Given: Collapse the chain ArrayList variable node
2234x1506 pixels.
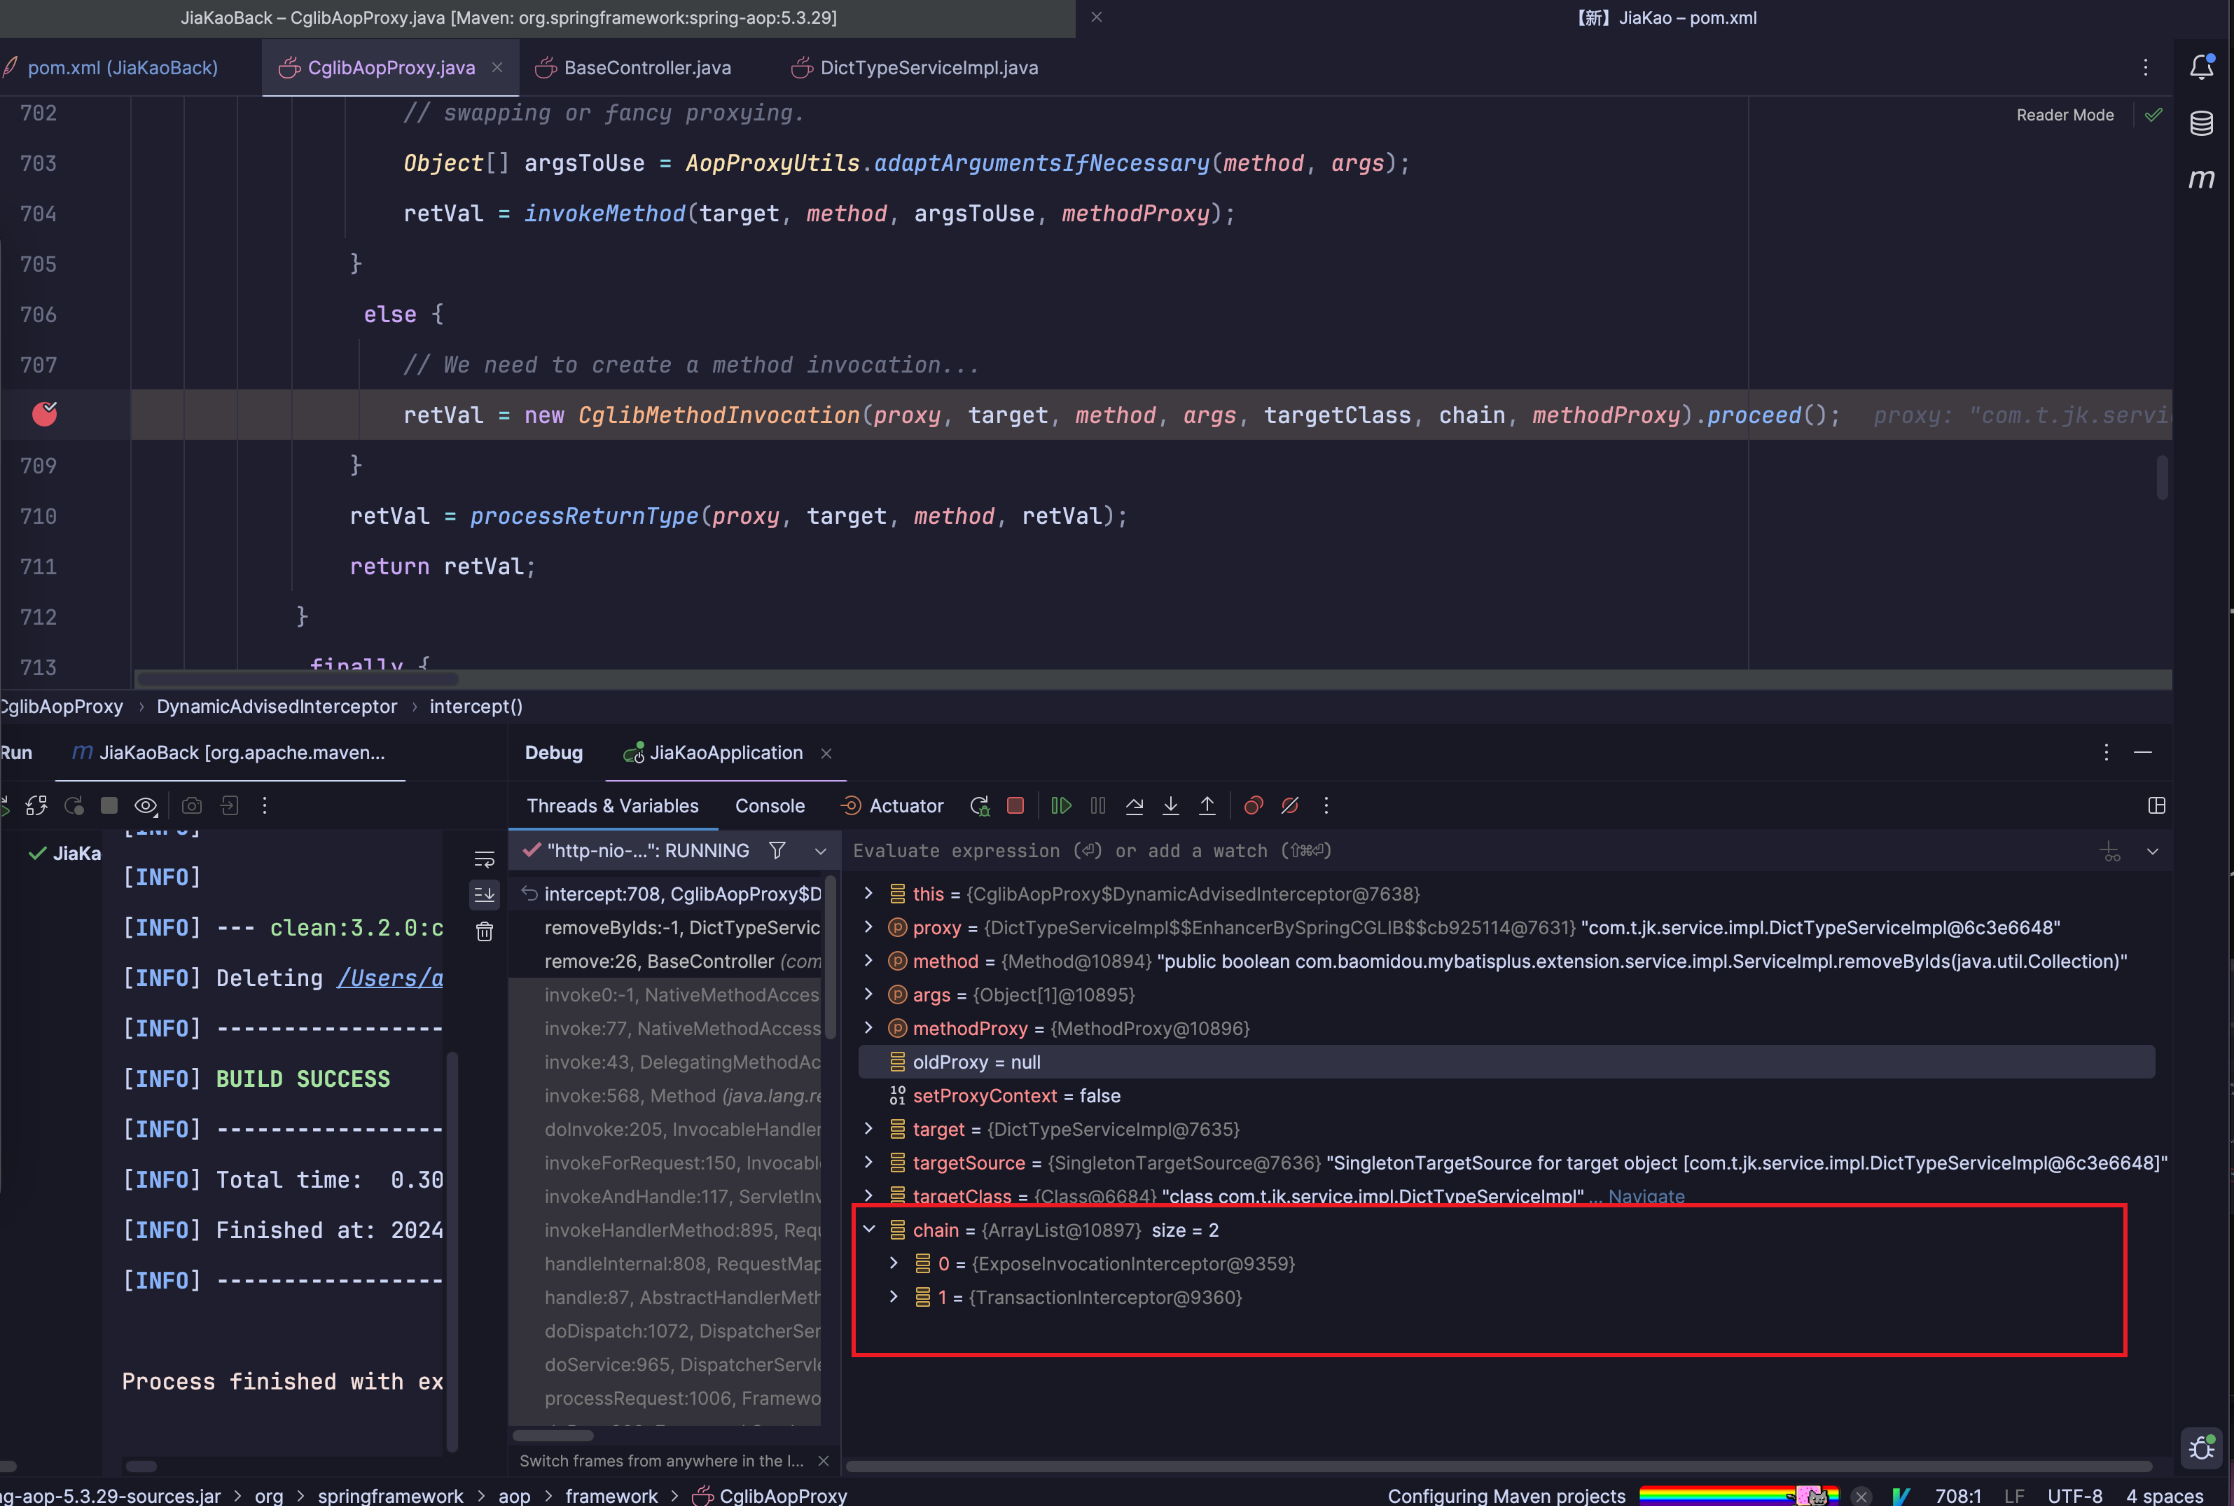Looking at the screenshot, I should 869,1230.
